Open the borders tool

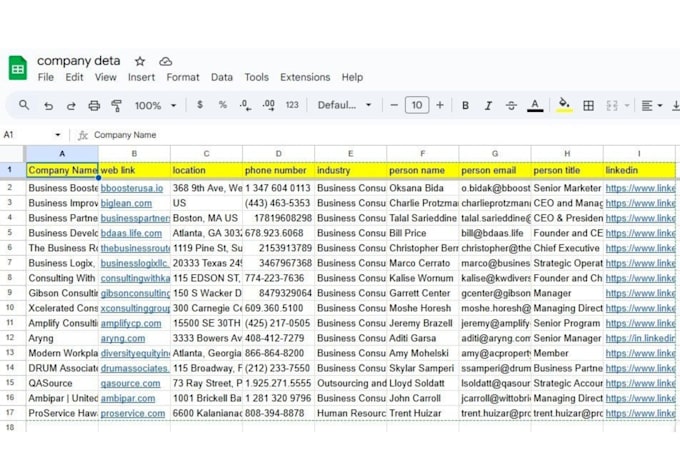pos(588,105)
